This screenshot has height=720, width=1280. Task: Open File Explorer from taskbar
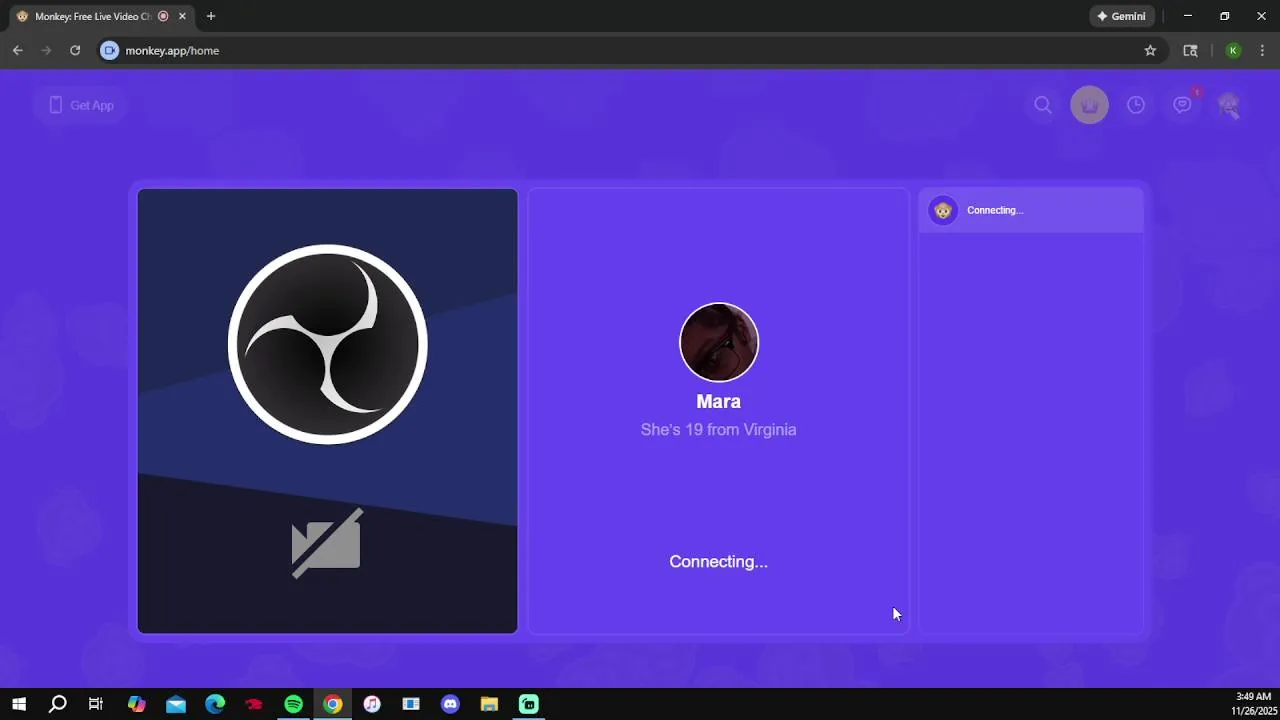[x=489, y=704]
